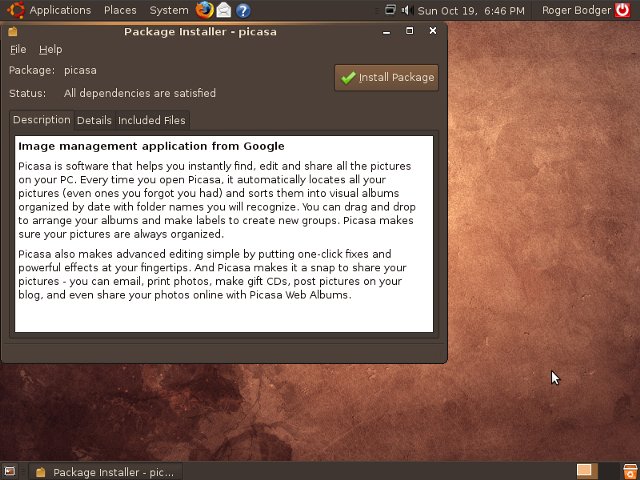This screenshot has width=640, height=480.
Task: Click the Package Installer taskbar button
Action: click(x=105, y=472)
